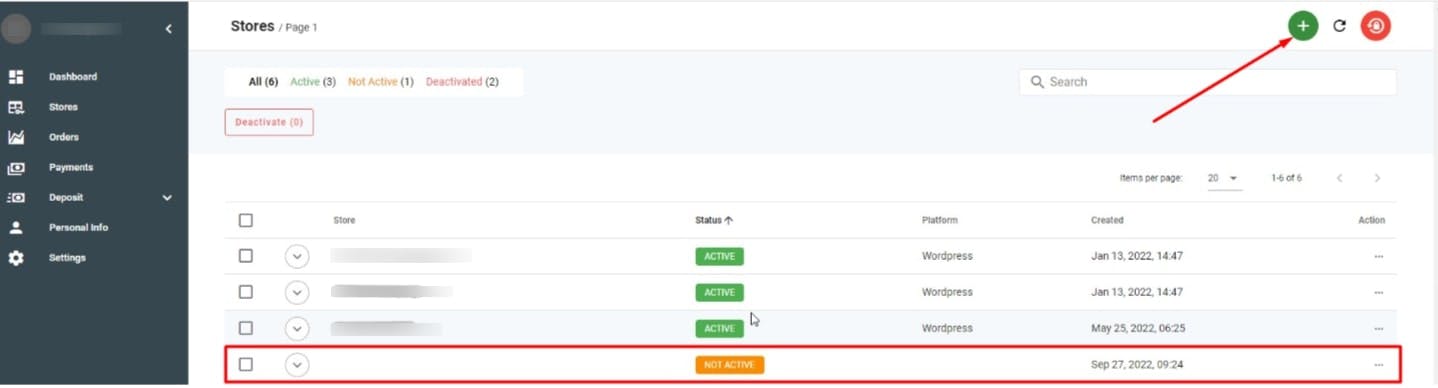Click the 1-6 of 6 pagination text

tap(1286, 178)
